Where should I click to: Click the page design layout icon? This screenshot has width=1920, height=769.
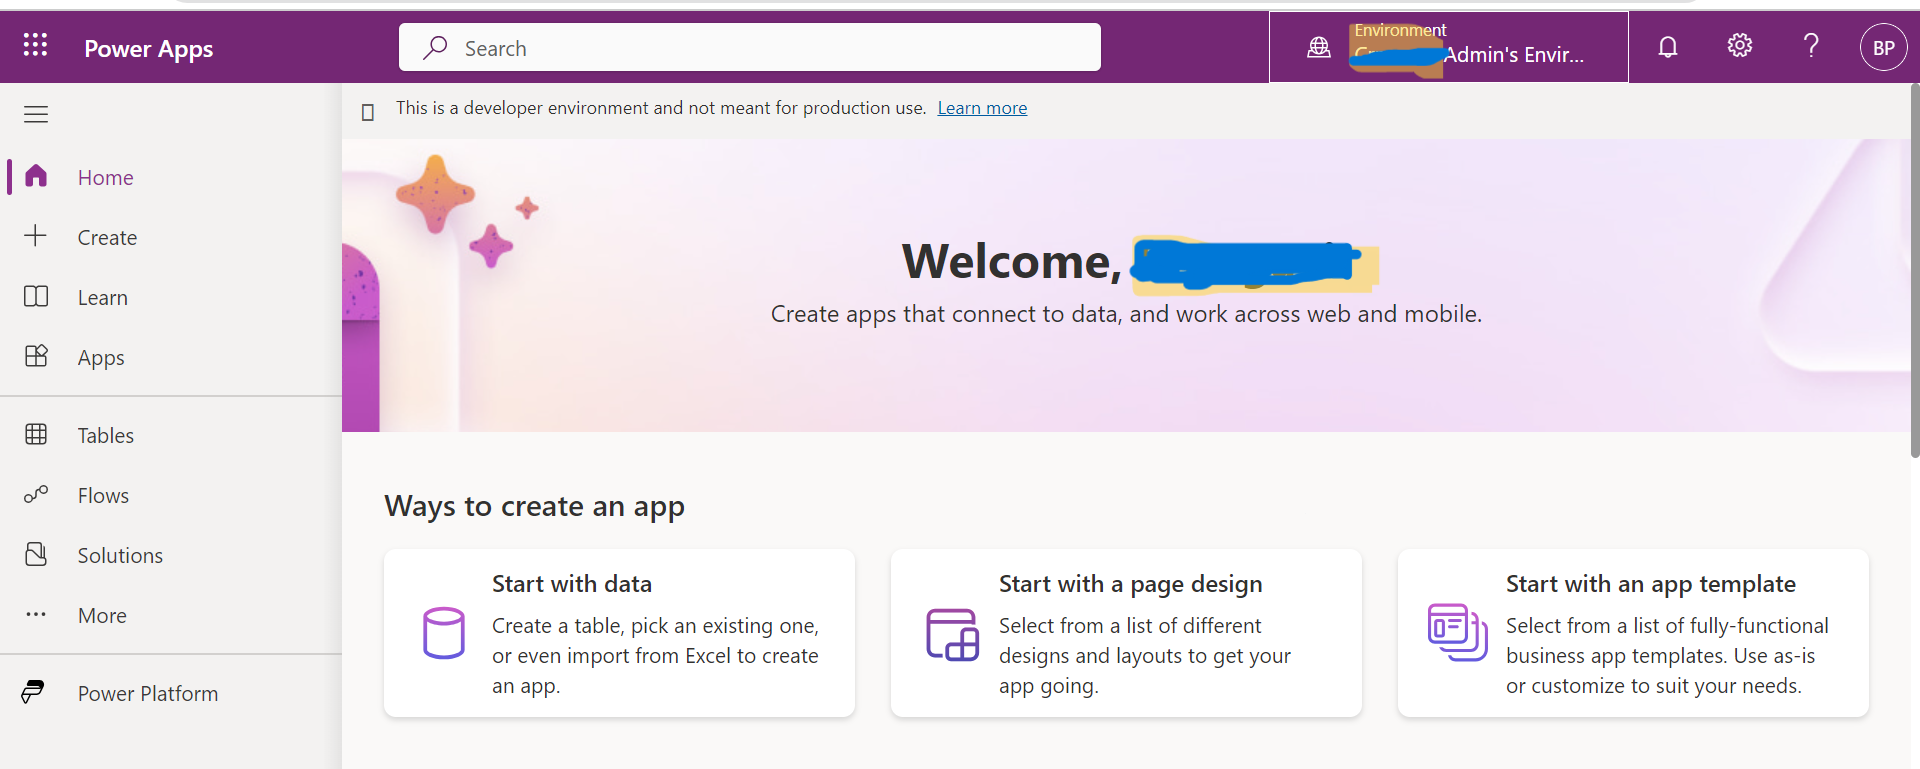(x=952, y=635)
